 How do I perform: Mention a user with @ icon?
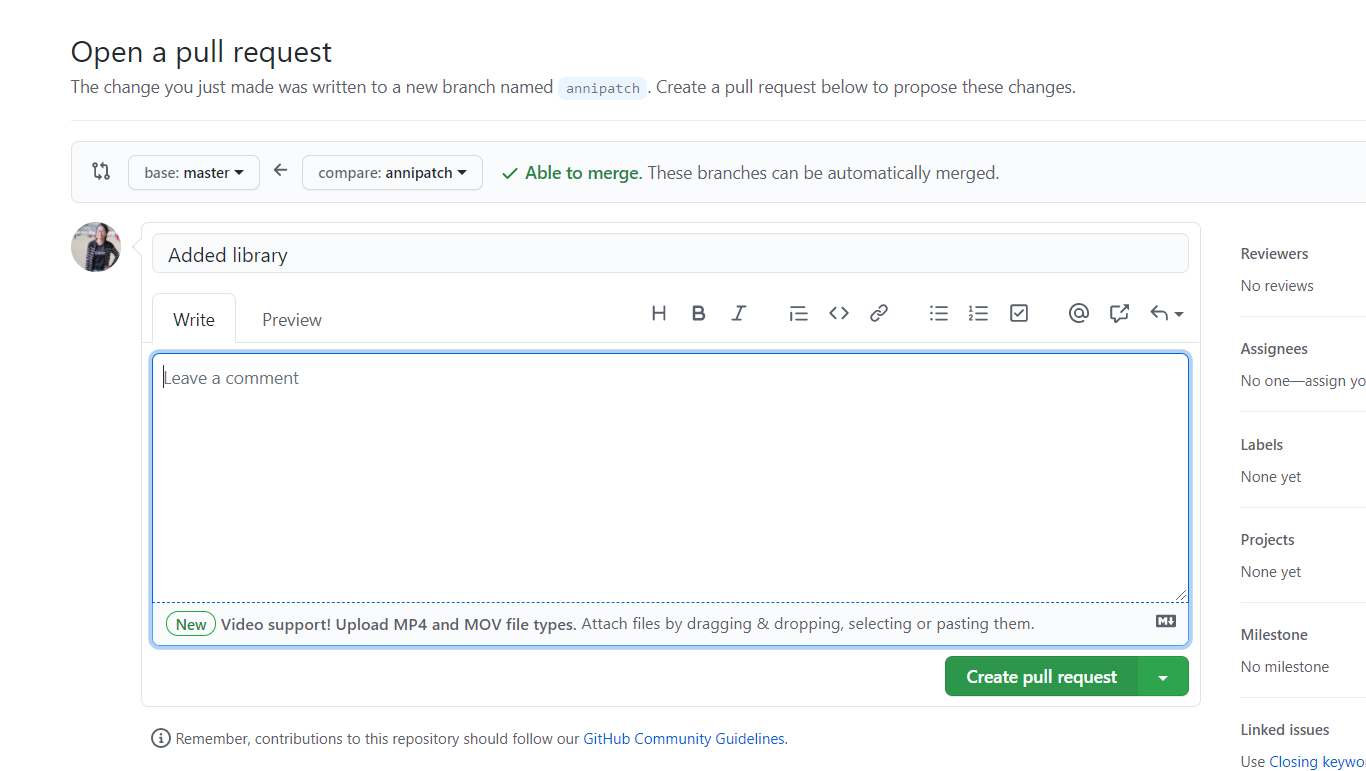coord(1078,314)
